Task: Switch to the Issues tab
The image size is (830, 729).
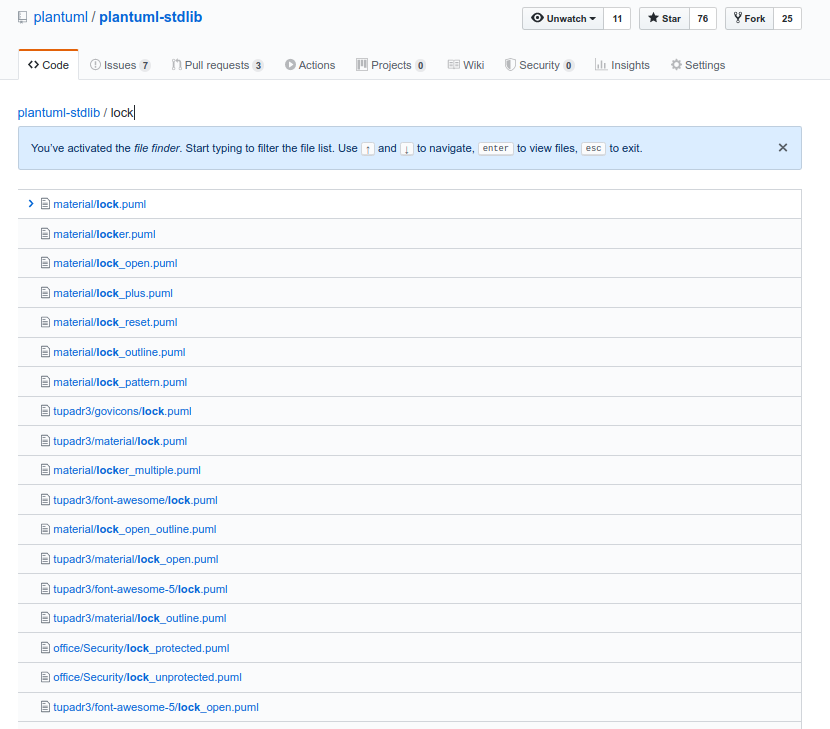Action: click(x=120, y=65)
